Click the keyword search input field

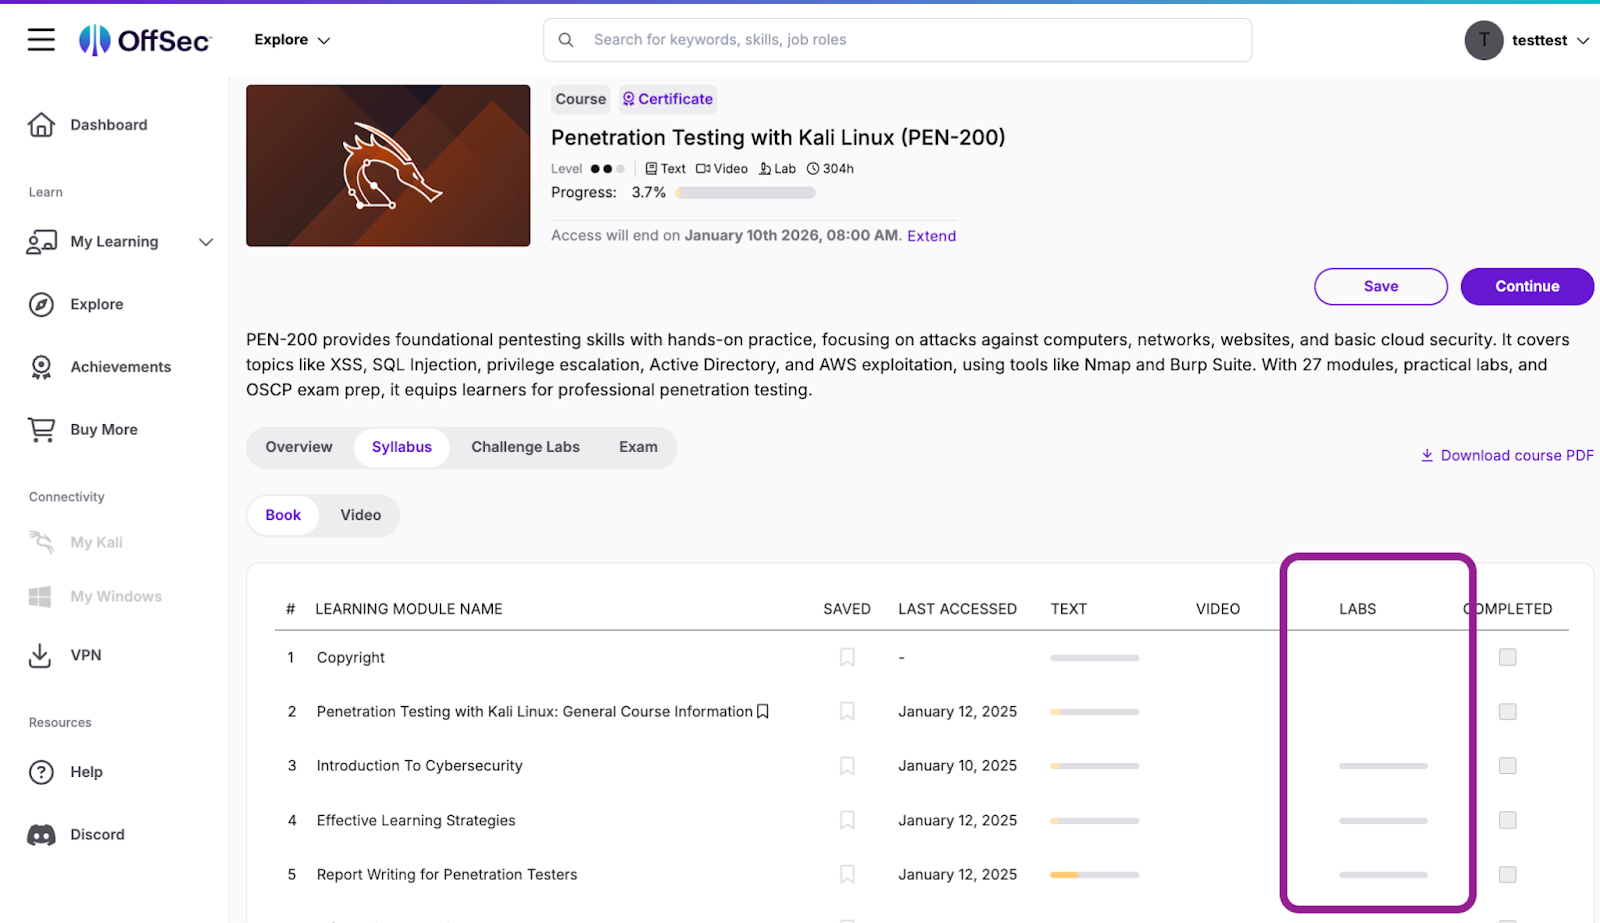(898, 40)
